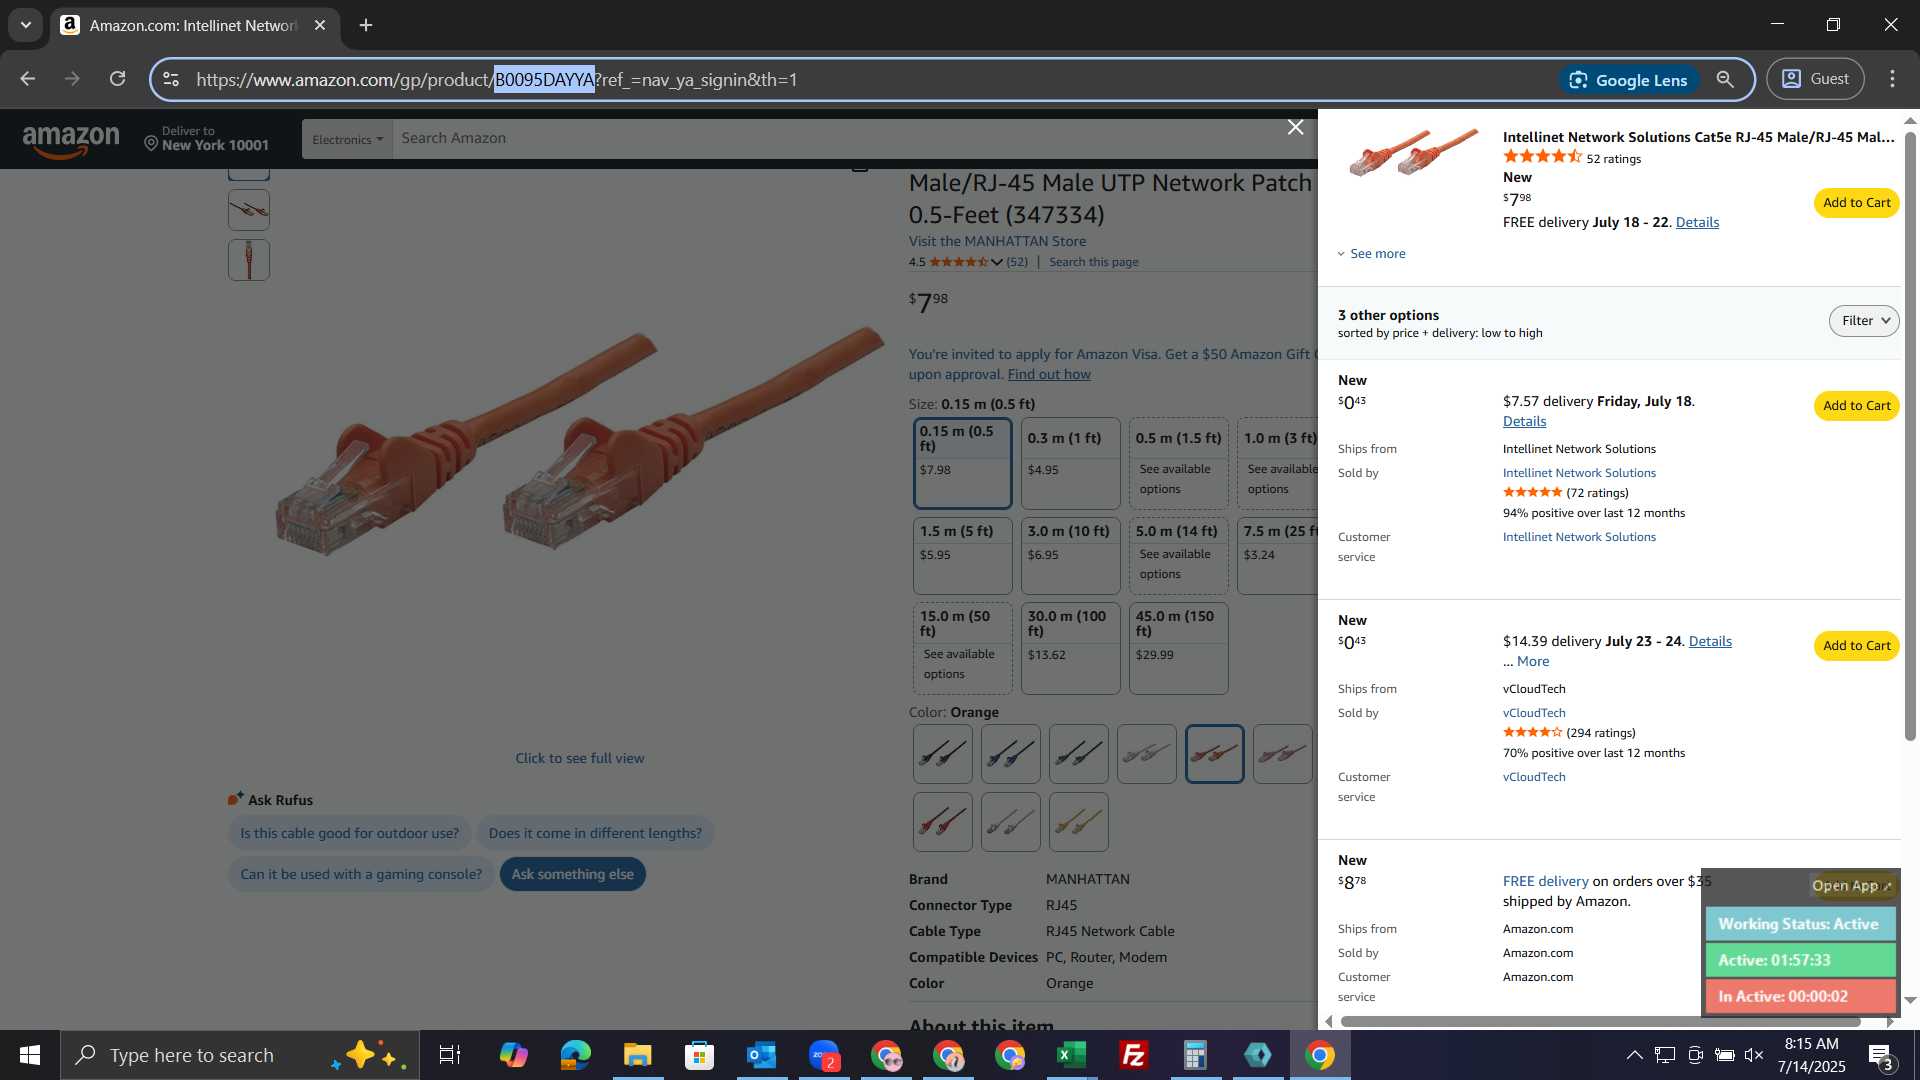Select the yellow cable color swatch
The image size is (1920, 1080).
[x=1078, y=822]
